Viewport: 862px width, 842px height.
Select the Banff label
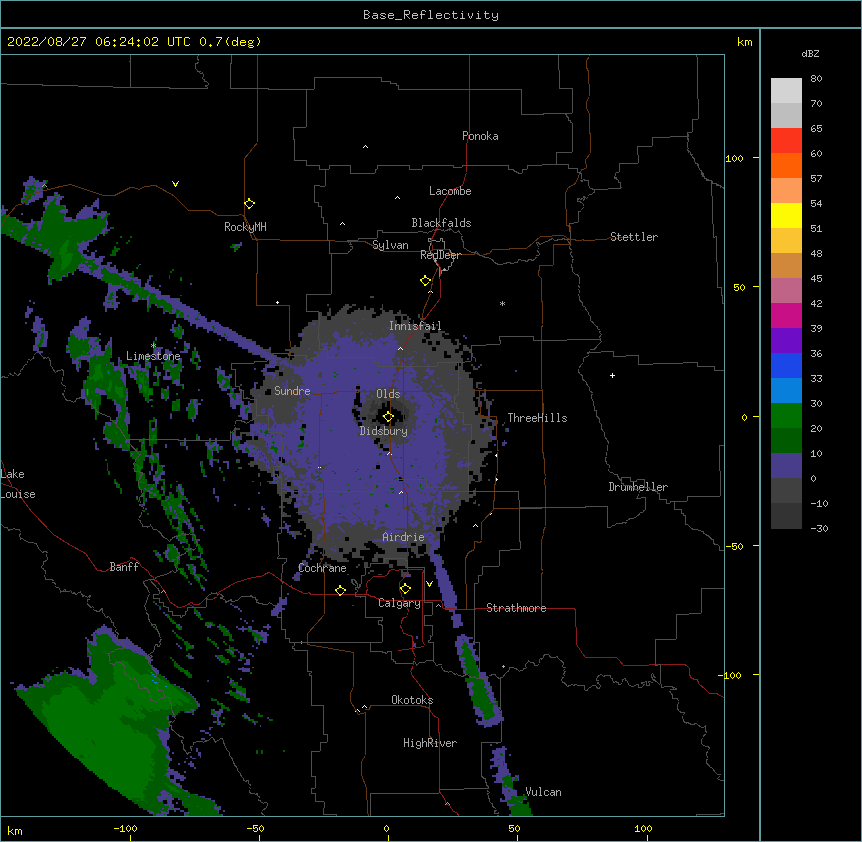124,567
